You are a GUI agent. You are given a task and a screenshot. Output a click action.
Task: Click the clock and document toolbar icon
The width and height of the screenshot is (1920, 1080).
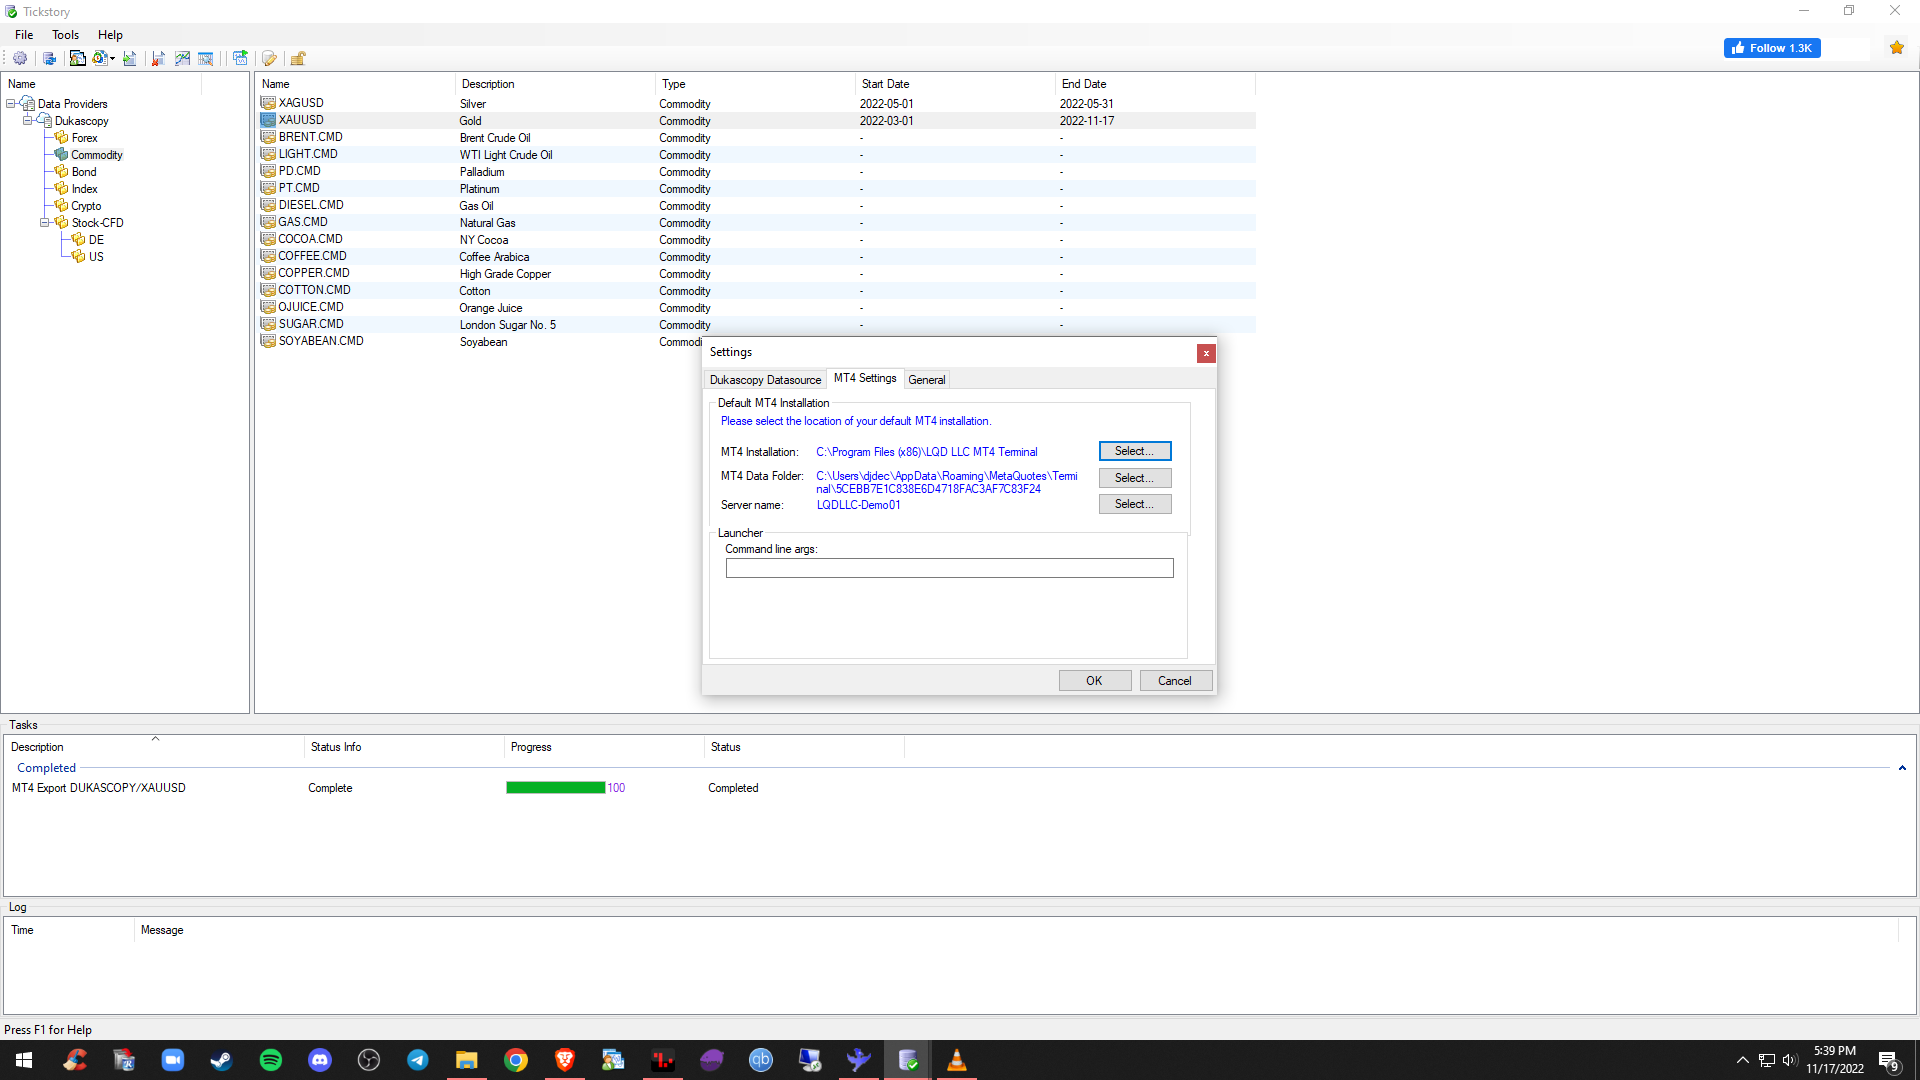tap(99, 58)
